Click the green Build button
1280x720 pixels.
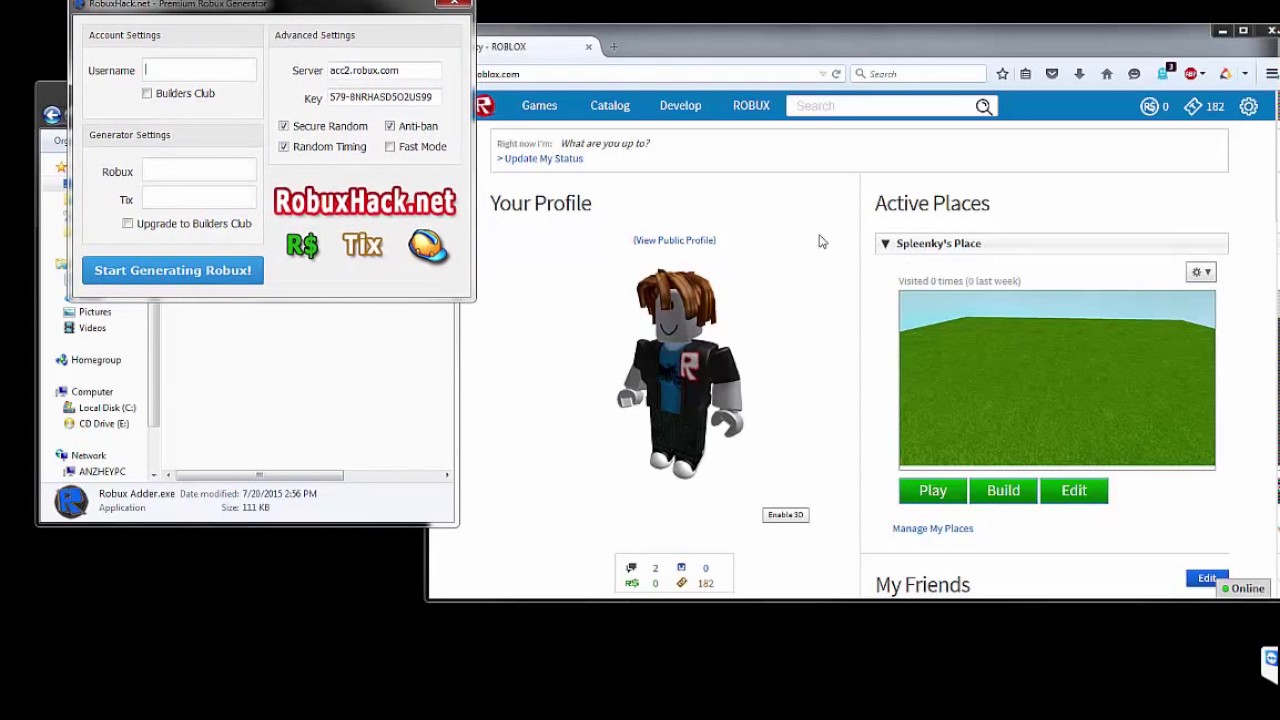(1003, 491)
